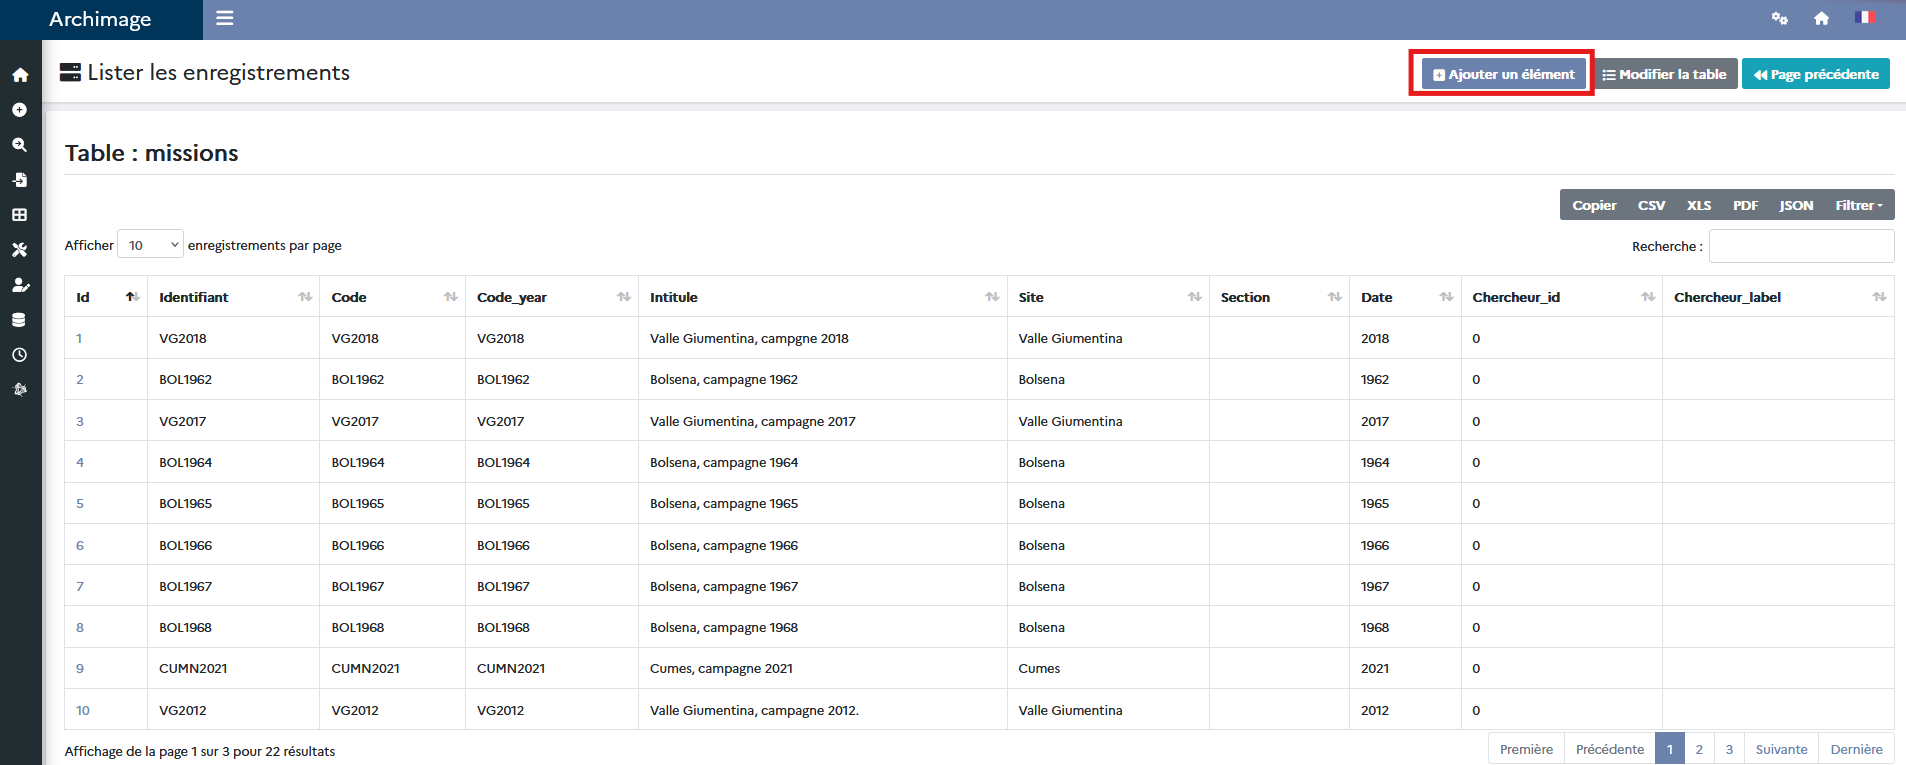This screenshot has width=1906, height=765.
Task: Toggle sidebar with the hamburger menu icon
Action: click(225, 18)
